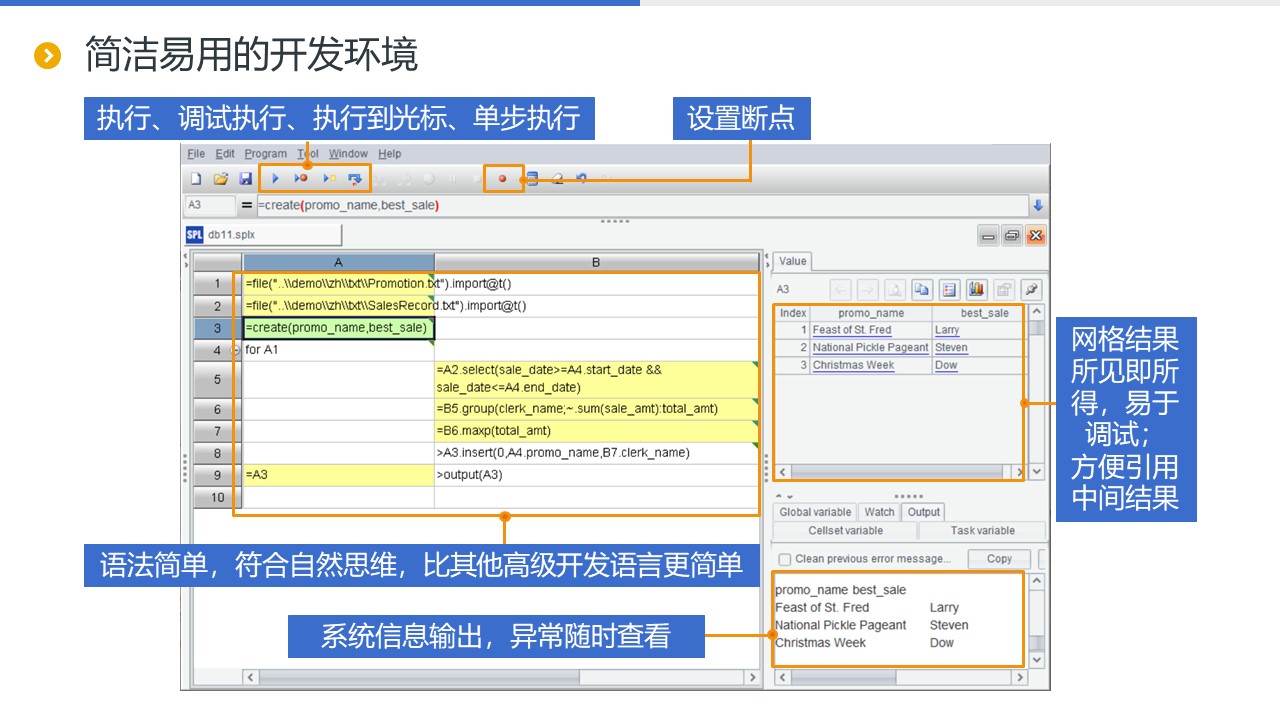The image size is (1280, 720).
Task: Click the chart icon in Value panel
Action: click(977, 290)
